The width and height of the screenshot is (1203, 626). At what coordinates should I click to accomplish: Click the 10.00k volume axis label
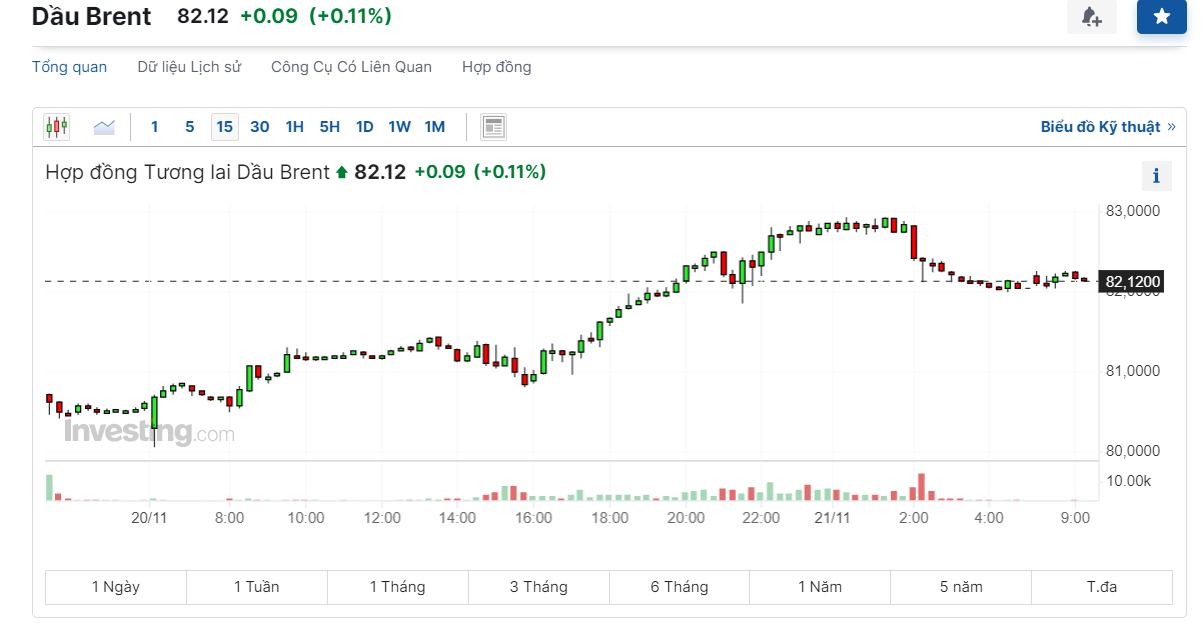pos(1129,481)
